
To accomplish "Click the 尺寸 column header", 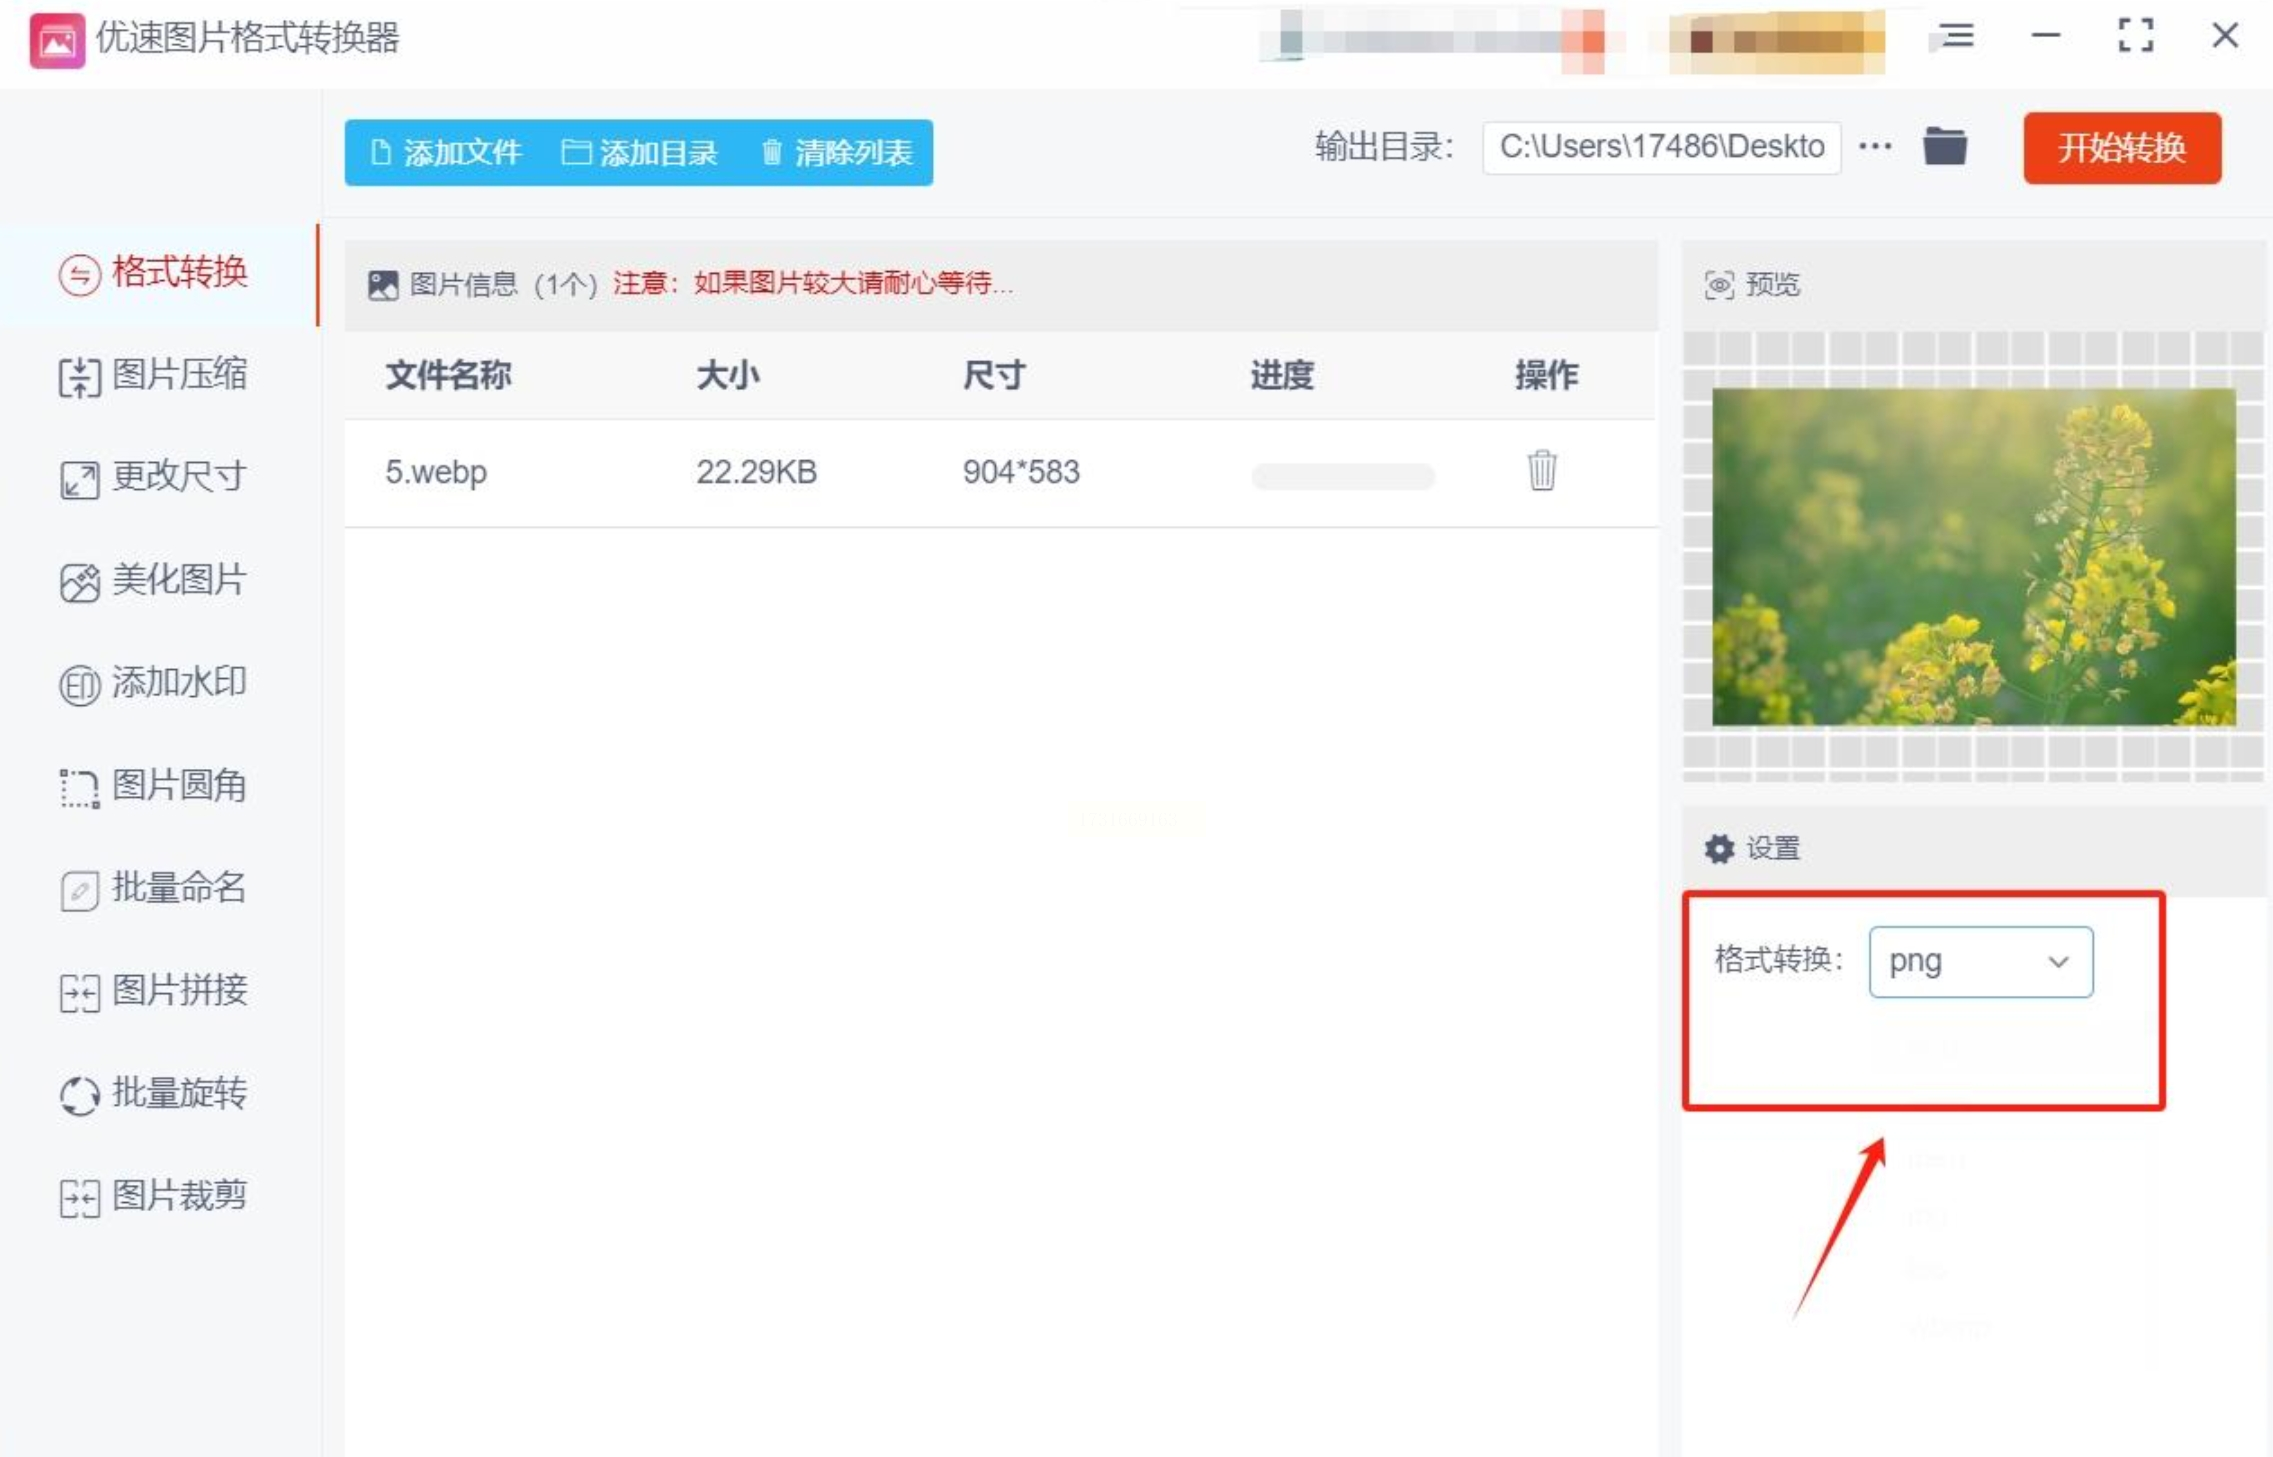I will (994, 376).
